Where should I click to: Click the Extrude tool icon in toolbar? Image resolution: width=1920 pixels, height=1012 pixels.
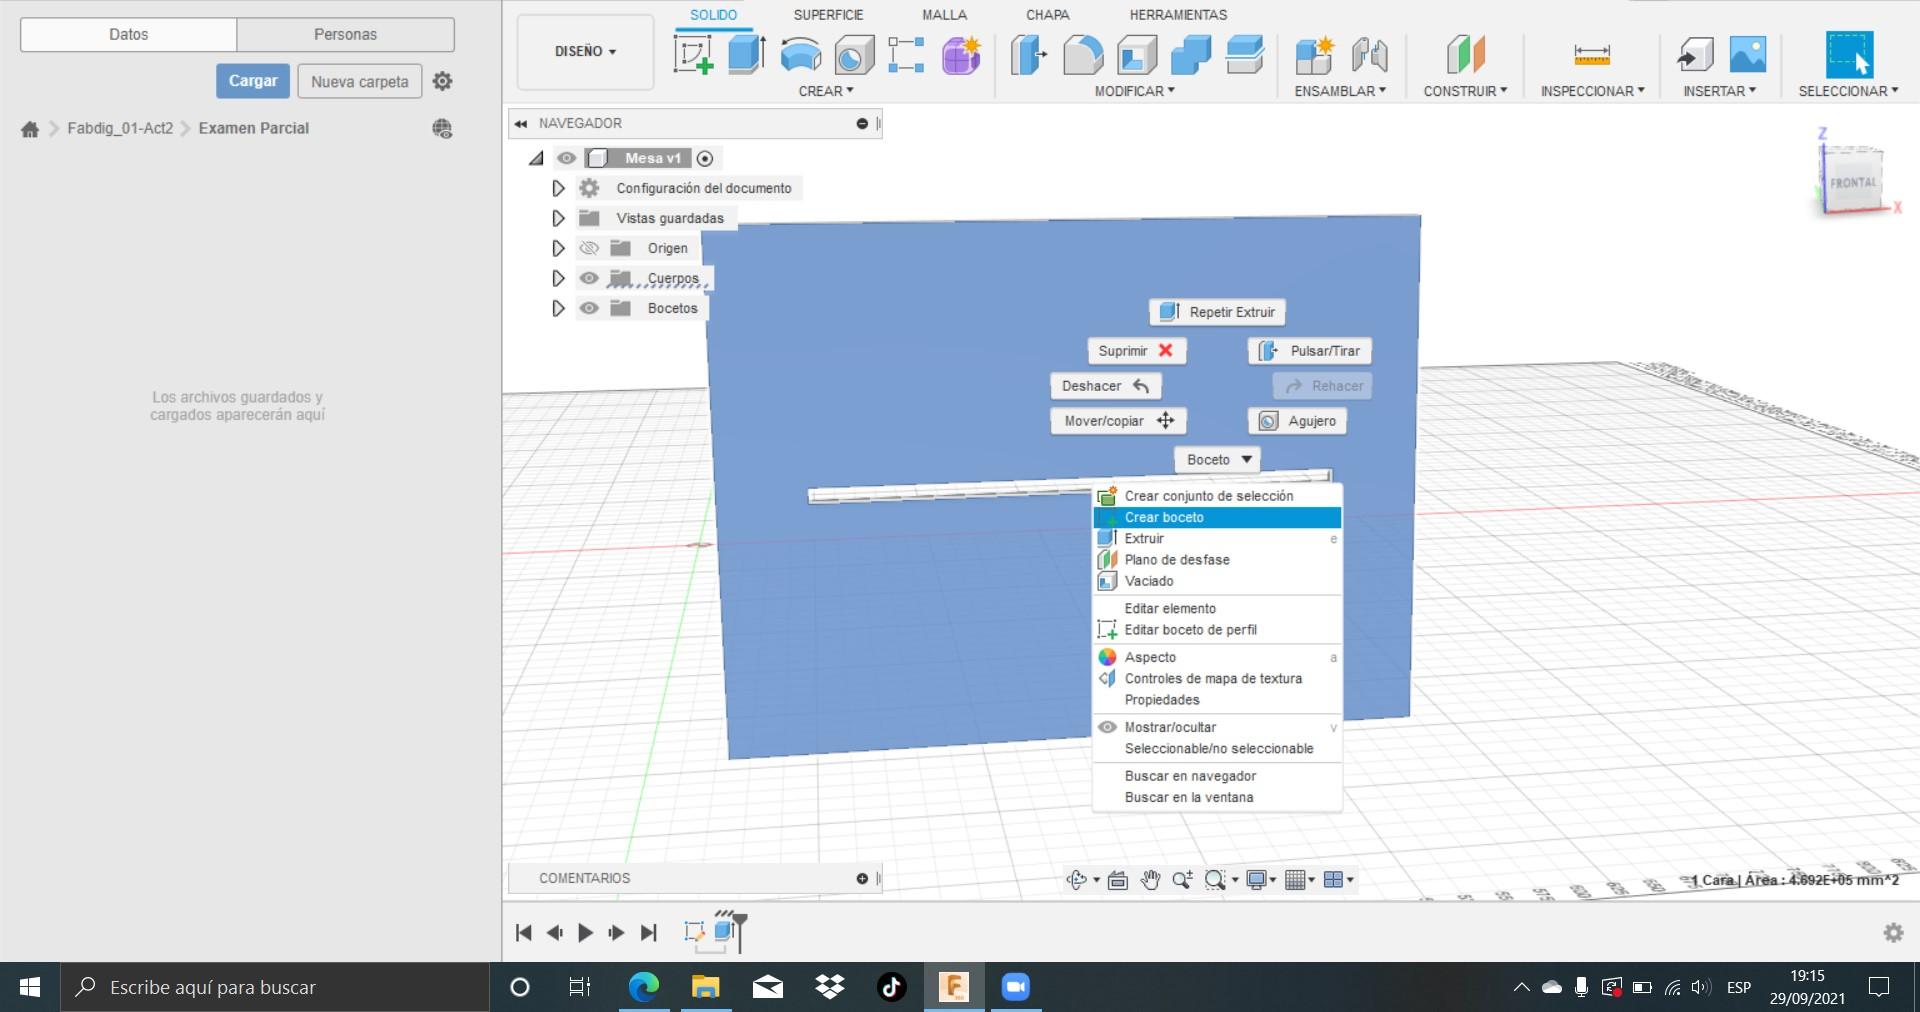[747, 54]
